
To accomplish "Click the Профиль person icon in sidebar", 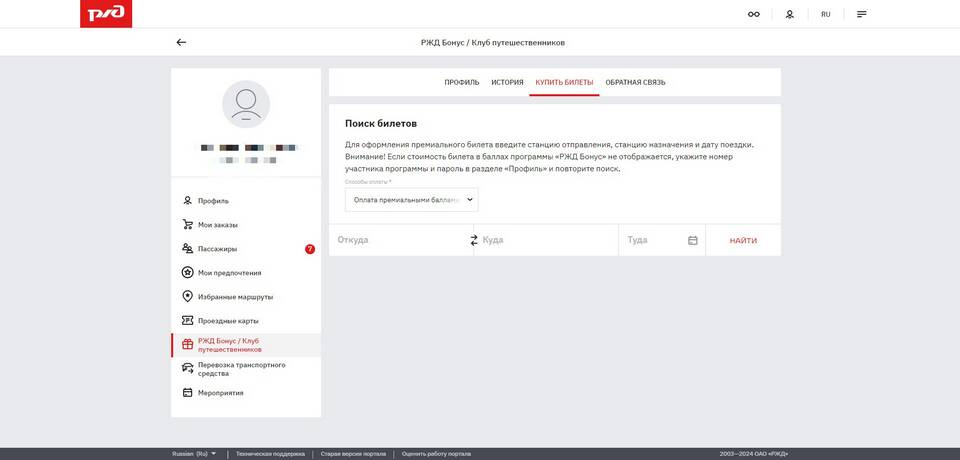I will point(187,200).
